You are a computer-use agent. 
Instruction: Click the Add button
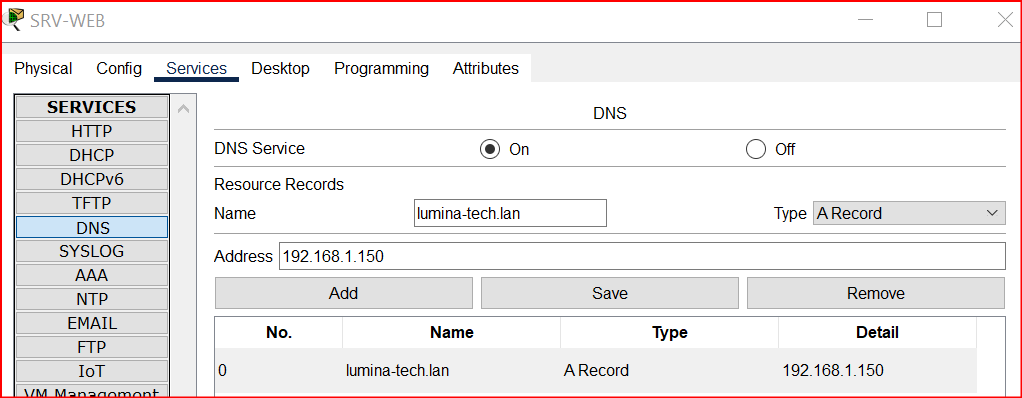tap(343, 293)
